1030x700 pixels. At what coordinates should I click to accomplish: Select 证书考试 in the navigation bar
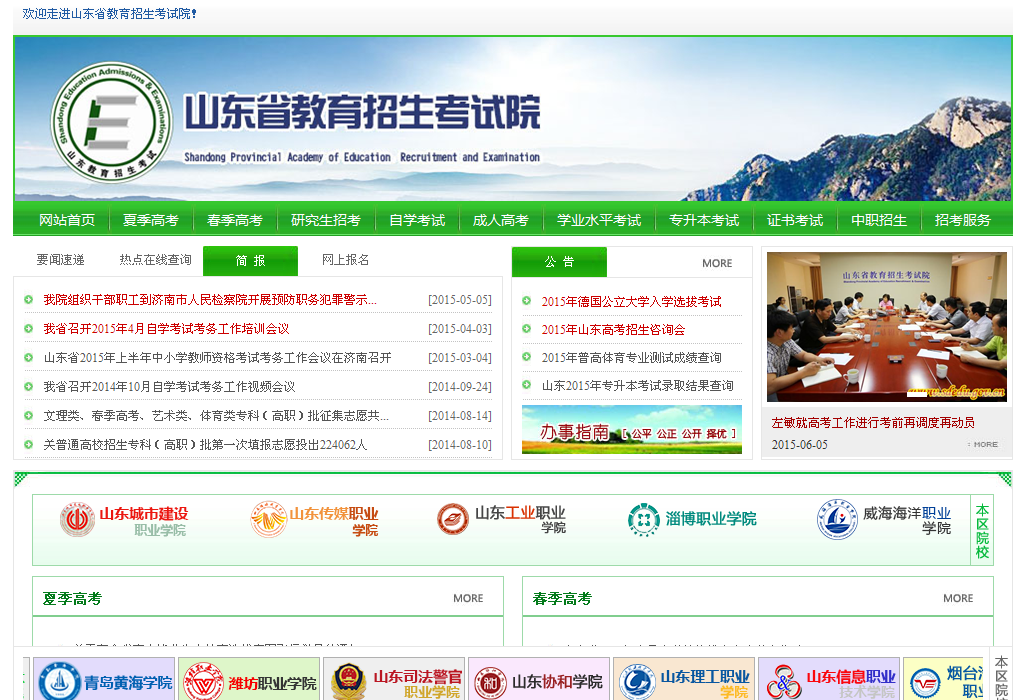click(795, 220)
